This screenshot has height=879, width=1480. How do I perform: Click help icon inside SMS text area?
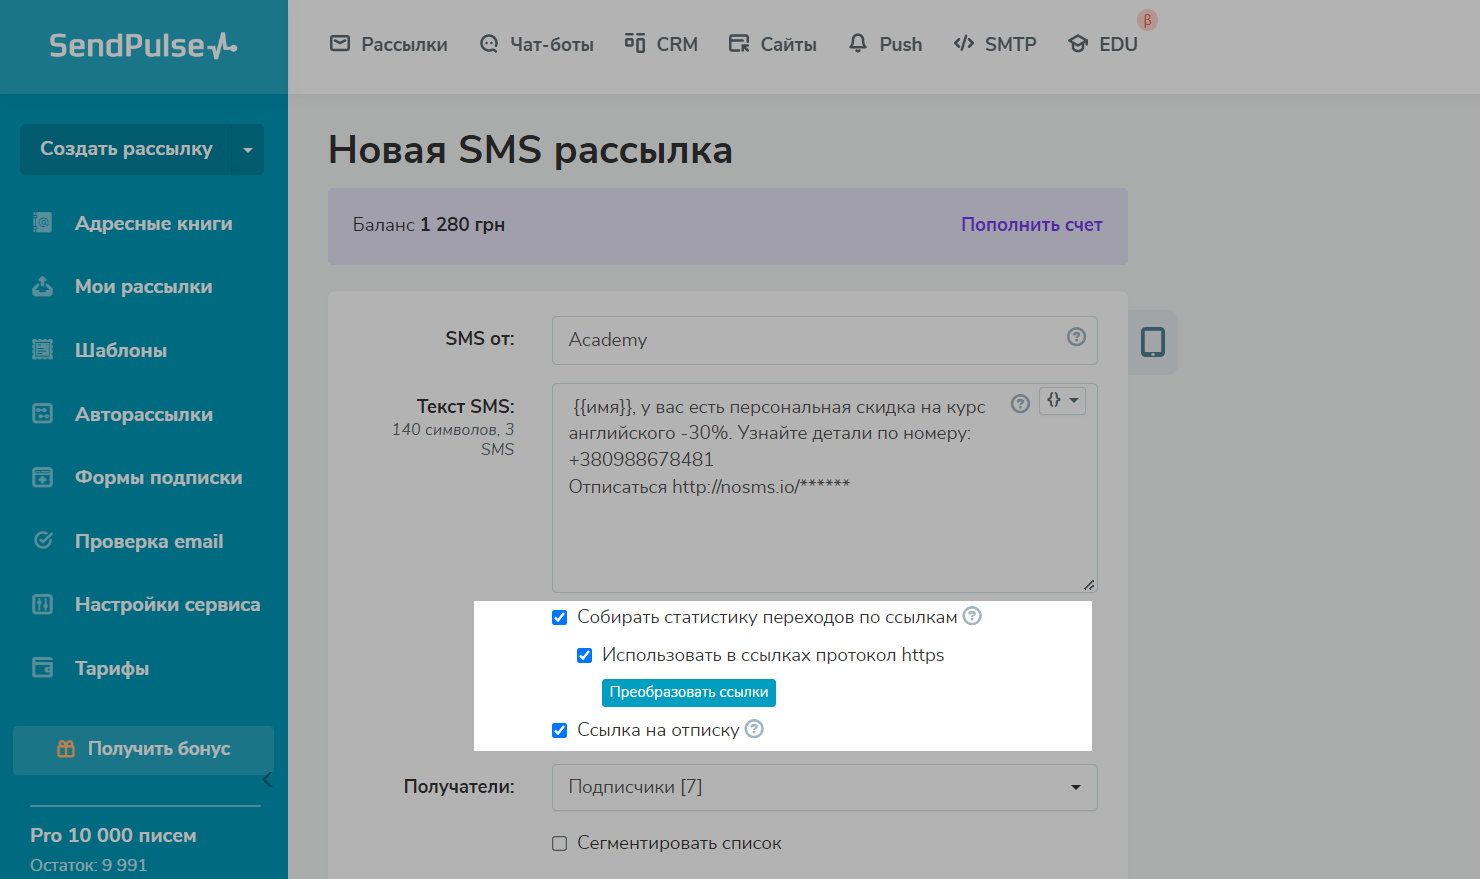tap(1020, 404)
